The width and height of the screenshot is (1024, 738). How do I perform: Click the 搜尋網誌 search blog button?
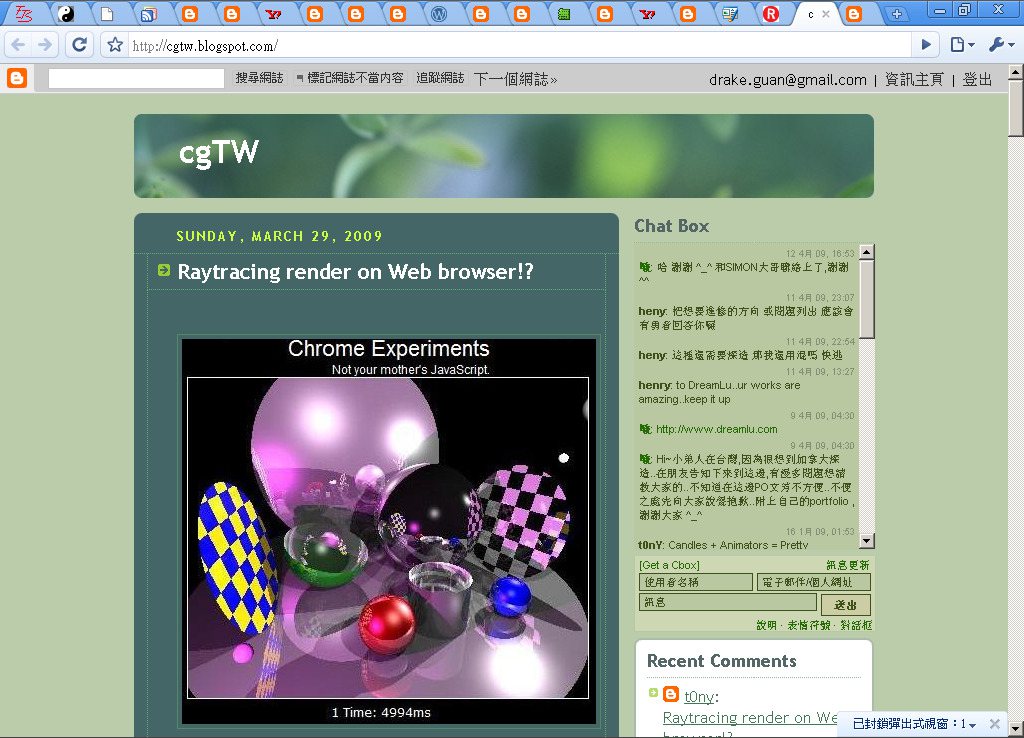(x=259, y=78)
